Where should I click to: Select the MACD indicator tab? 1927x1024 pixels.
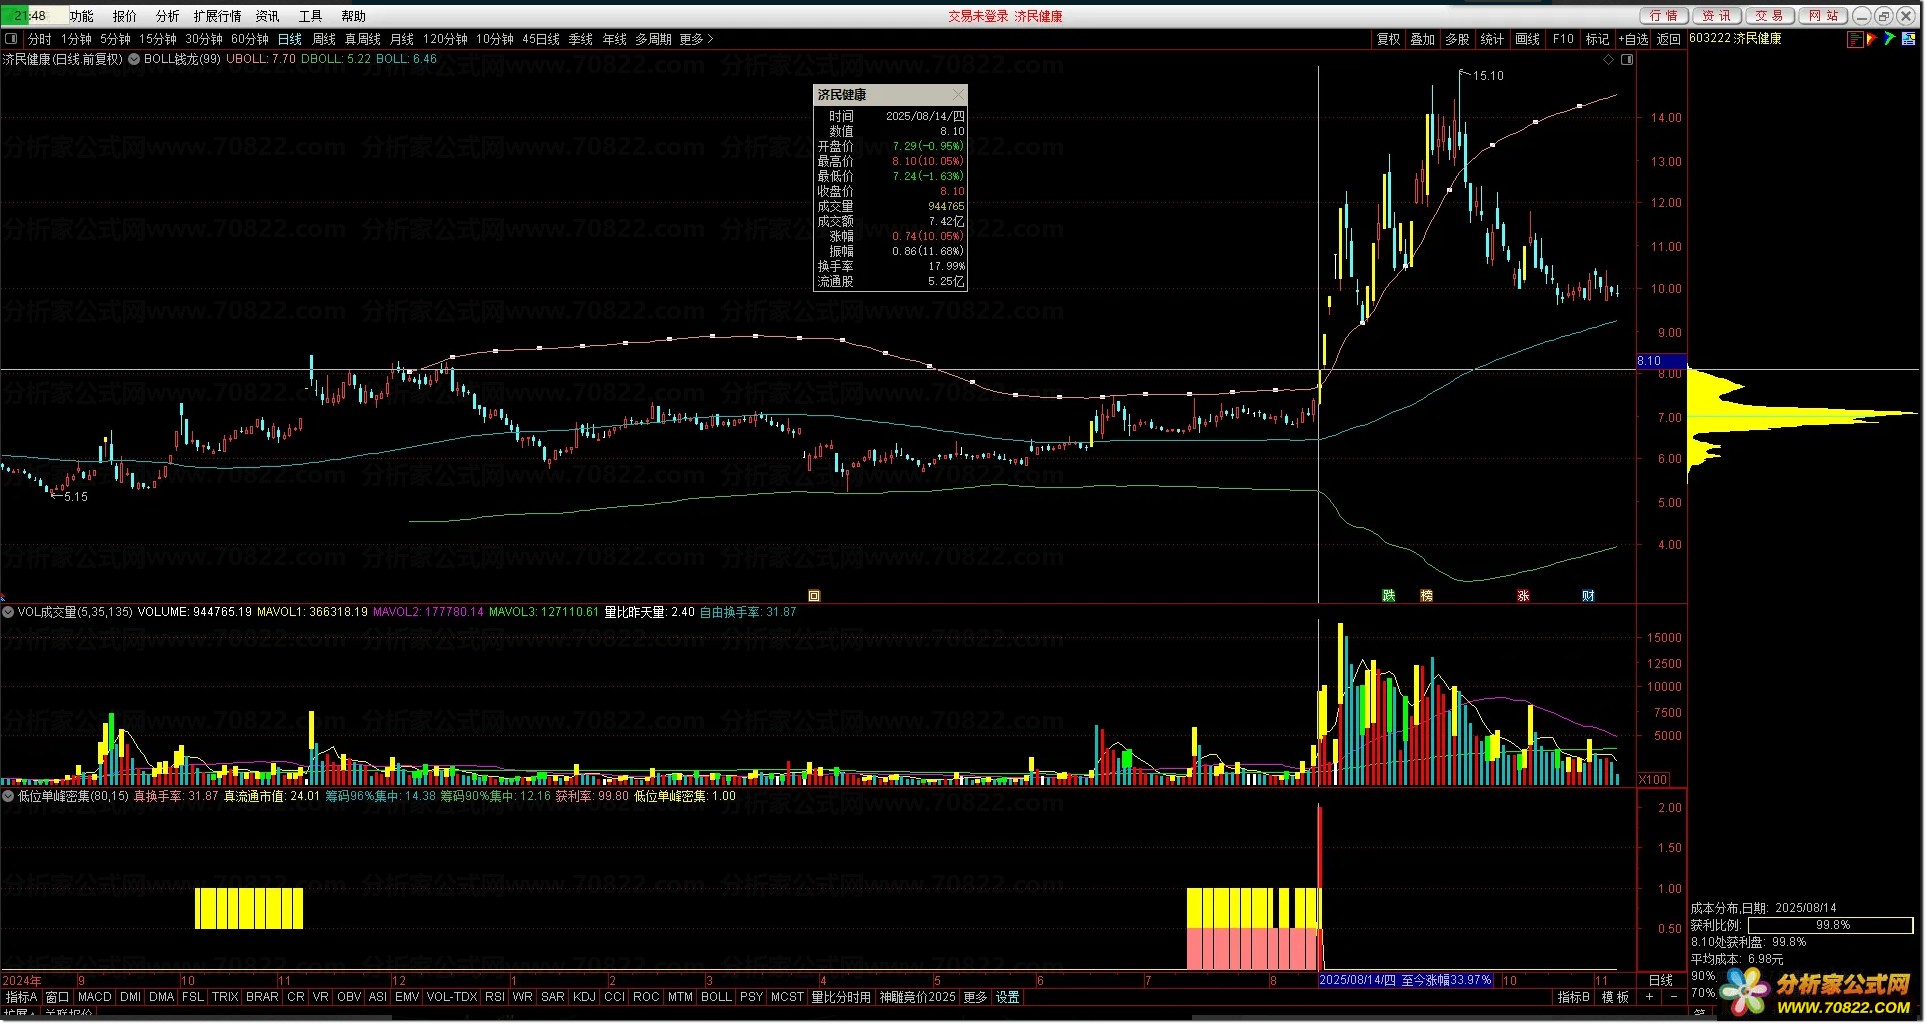[94, 997]
